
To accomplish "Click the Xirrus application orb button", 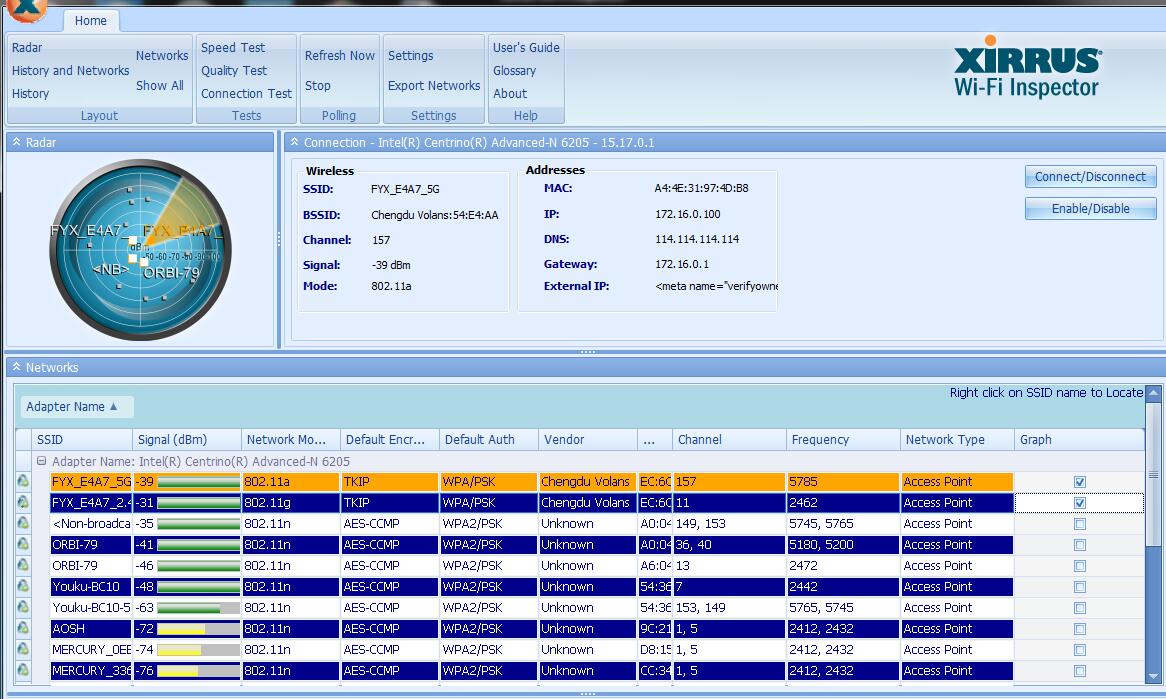I will click(x=26, y=8).
